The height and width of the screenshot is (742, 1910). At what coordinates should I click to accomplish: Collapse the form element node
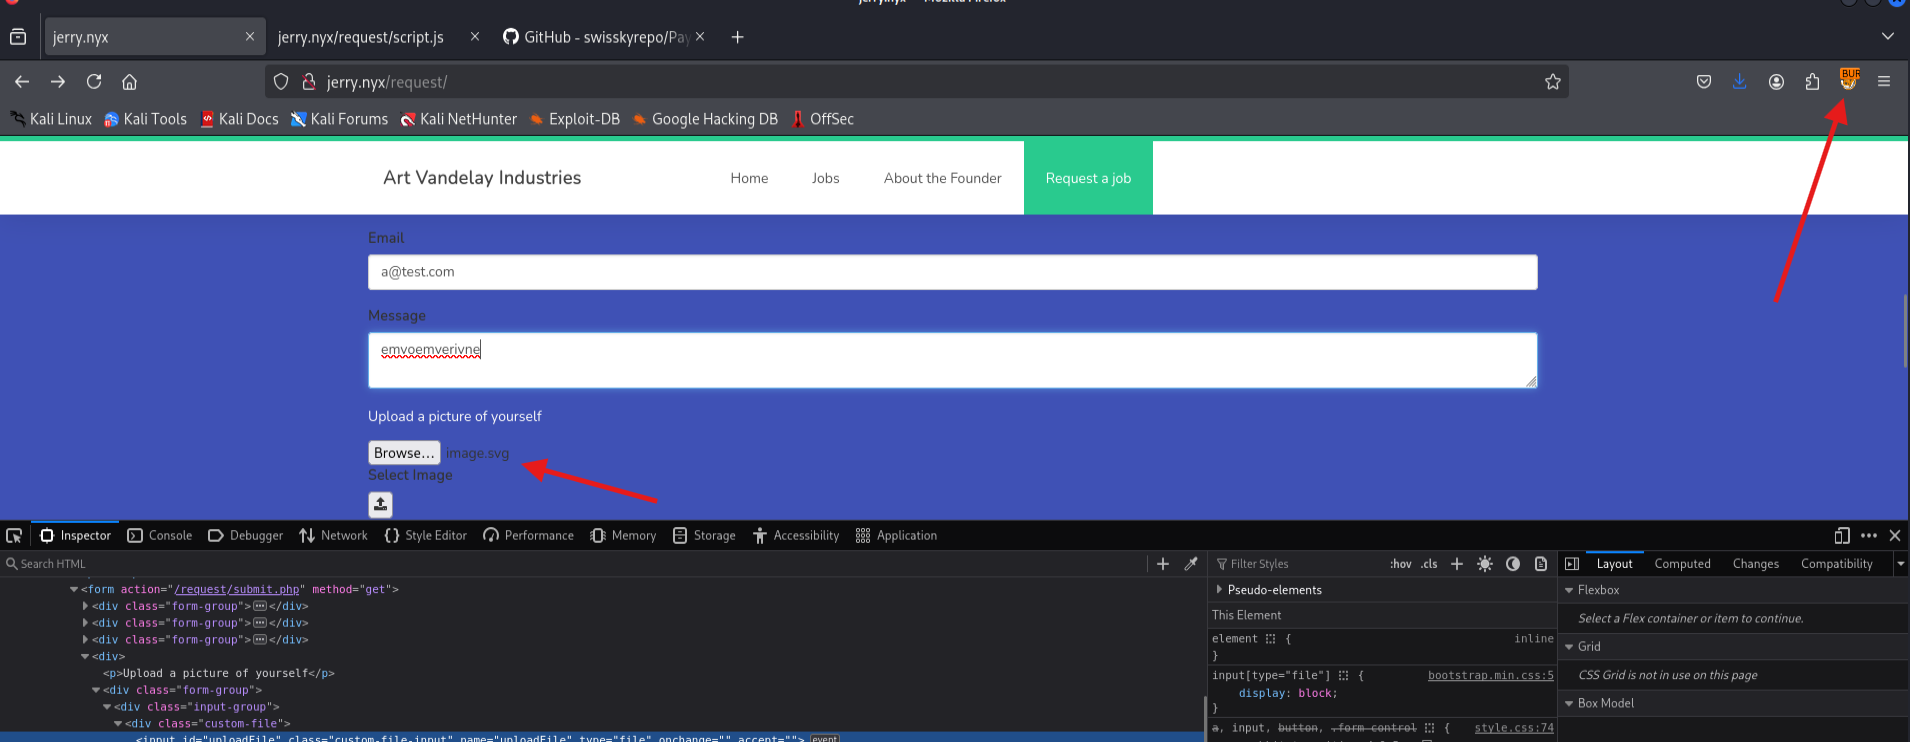74,590
